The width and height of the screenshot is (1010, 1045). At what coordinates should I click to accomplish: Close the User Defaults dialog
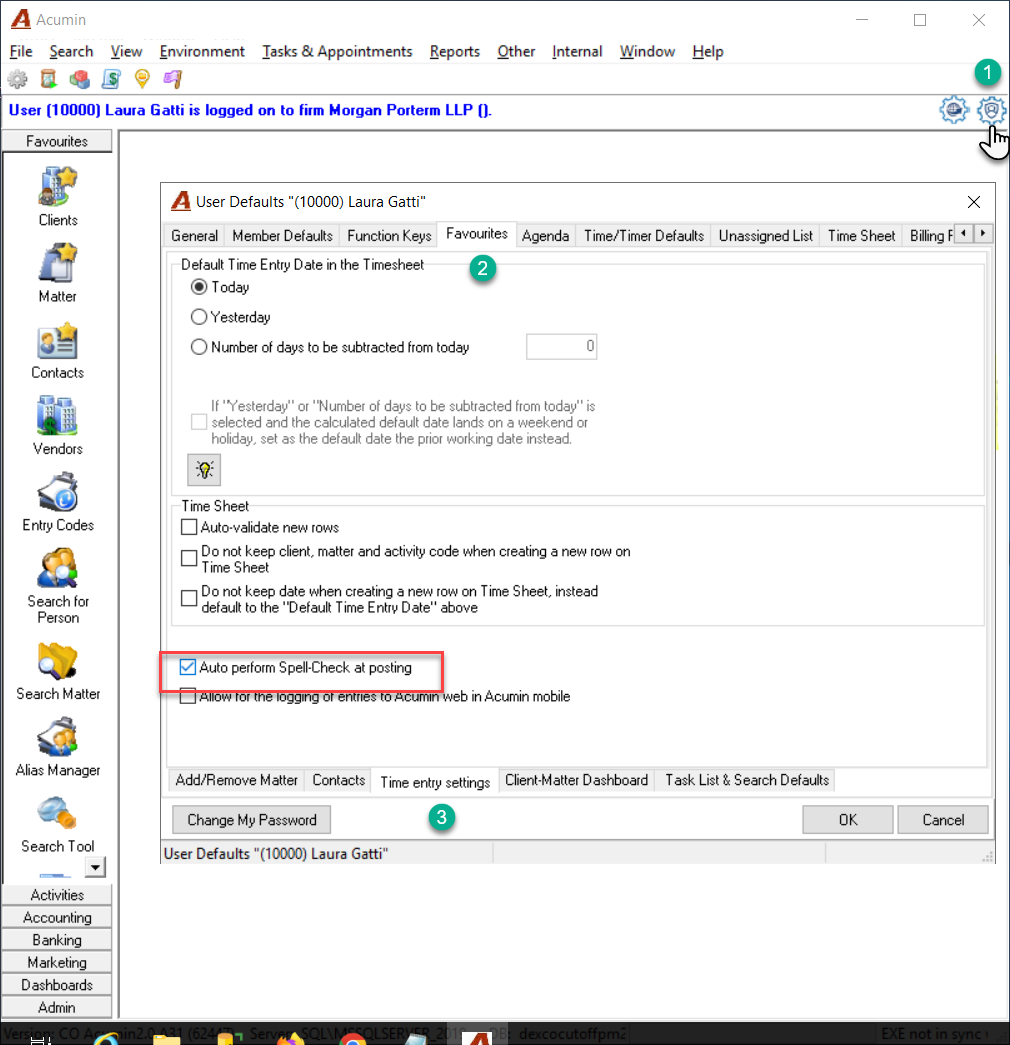point(973,202)
